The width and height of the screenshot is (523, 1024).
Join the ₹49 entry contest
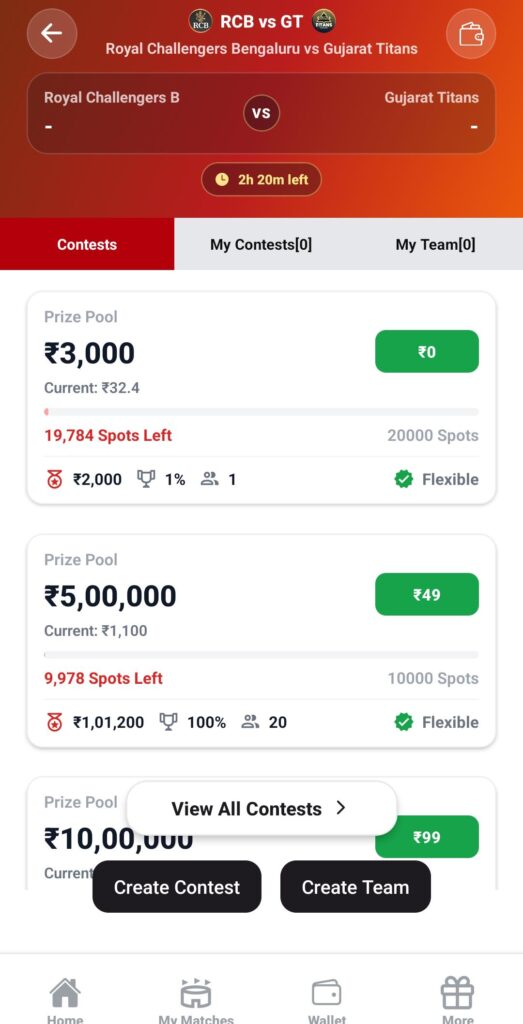[x=426, y=594]
